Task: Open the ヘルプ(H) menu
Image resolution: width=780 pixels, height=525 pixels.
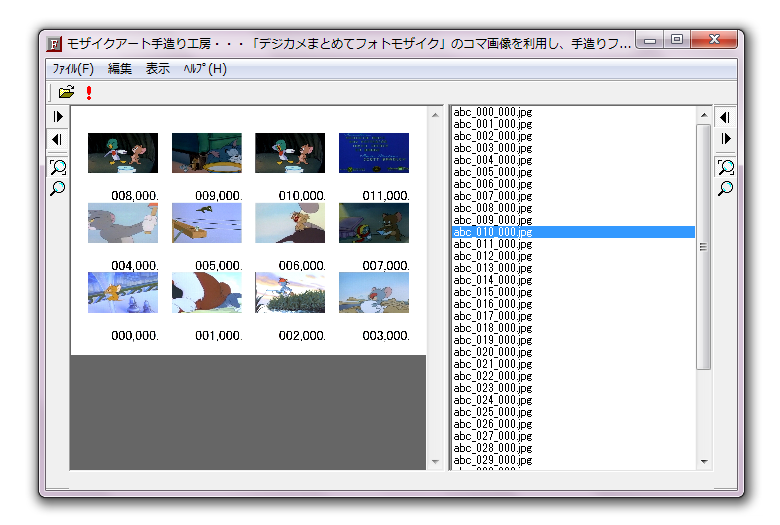Action: click(x=205, y=69)
